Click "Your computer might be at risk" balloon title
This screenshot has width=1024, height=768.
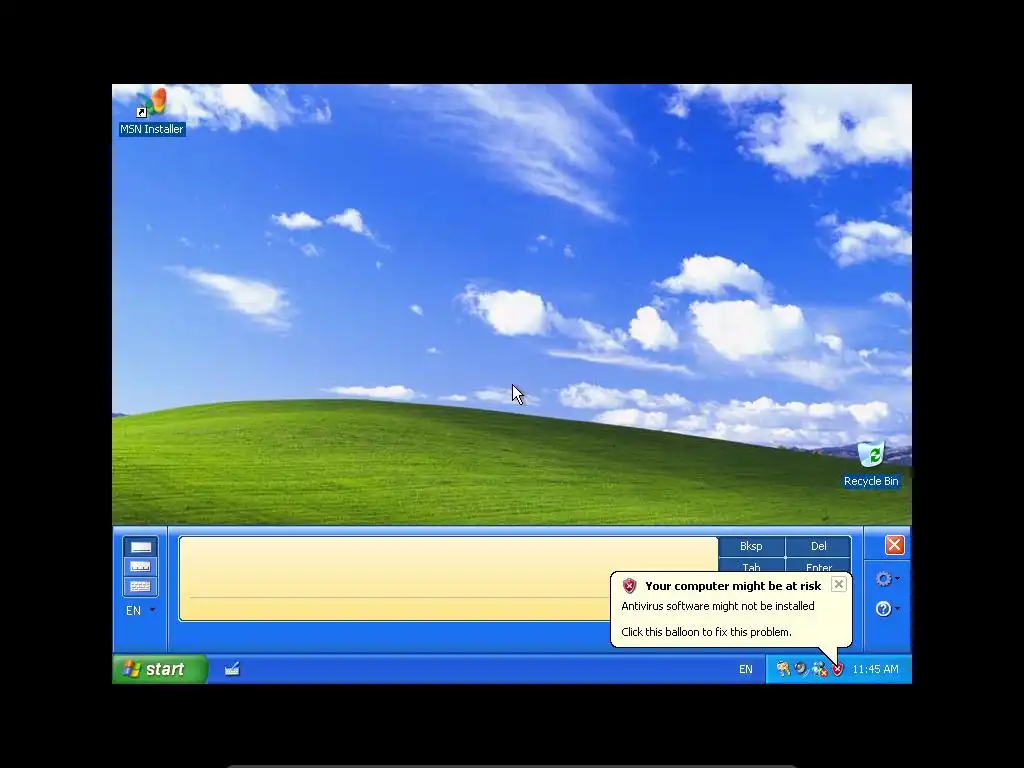733,586
